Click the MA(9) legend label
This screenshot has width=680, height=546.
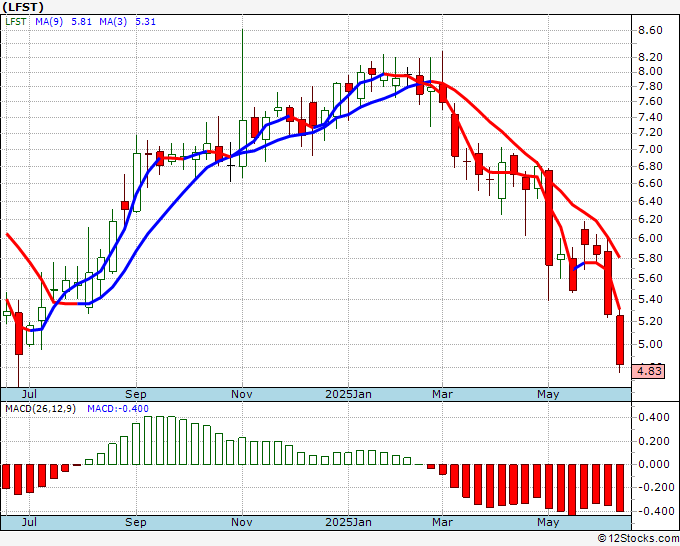pyautogui.click(x=49, y=22)
